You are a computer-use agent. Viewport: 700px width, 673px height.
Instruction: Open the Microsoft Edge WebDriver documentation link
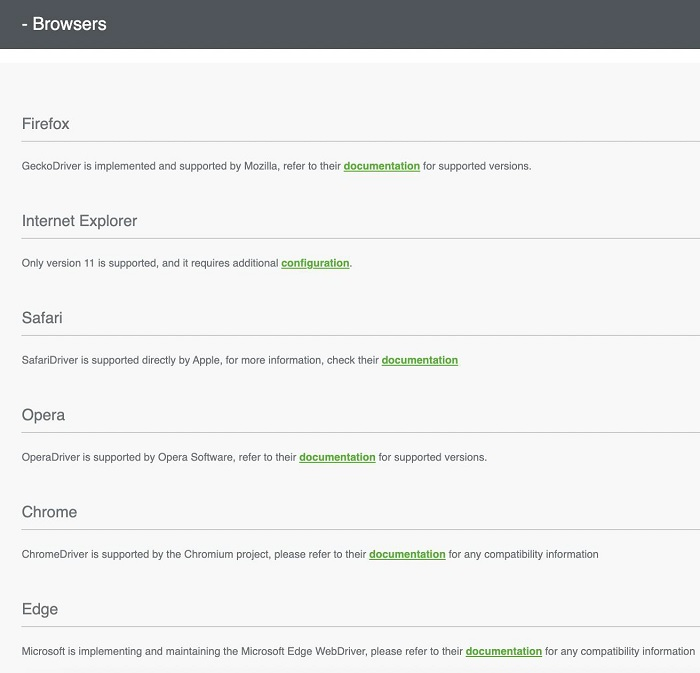pos(503,651)
